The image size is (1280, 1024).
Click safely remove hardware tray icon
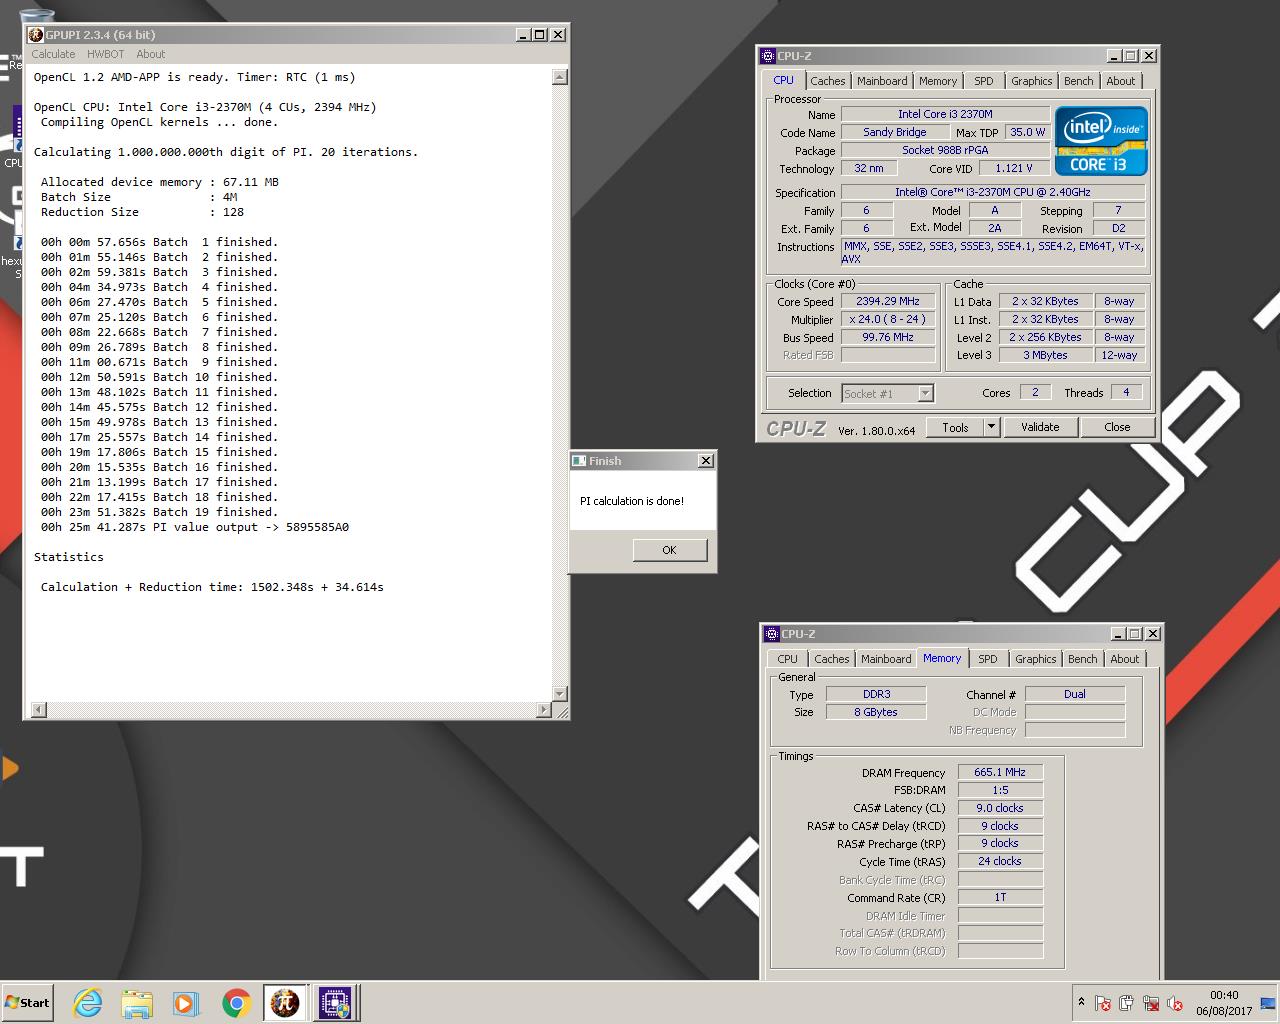coord(1127,1003)
